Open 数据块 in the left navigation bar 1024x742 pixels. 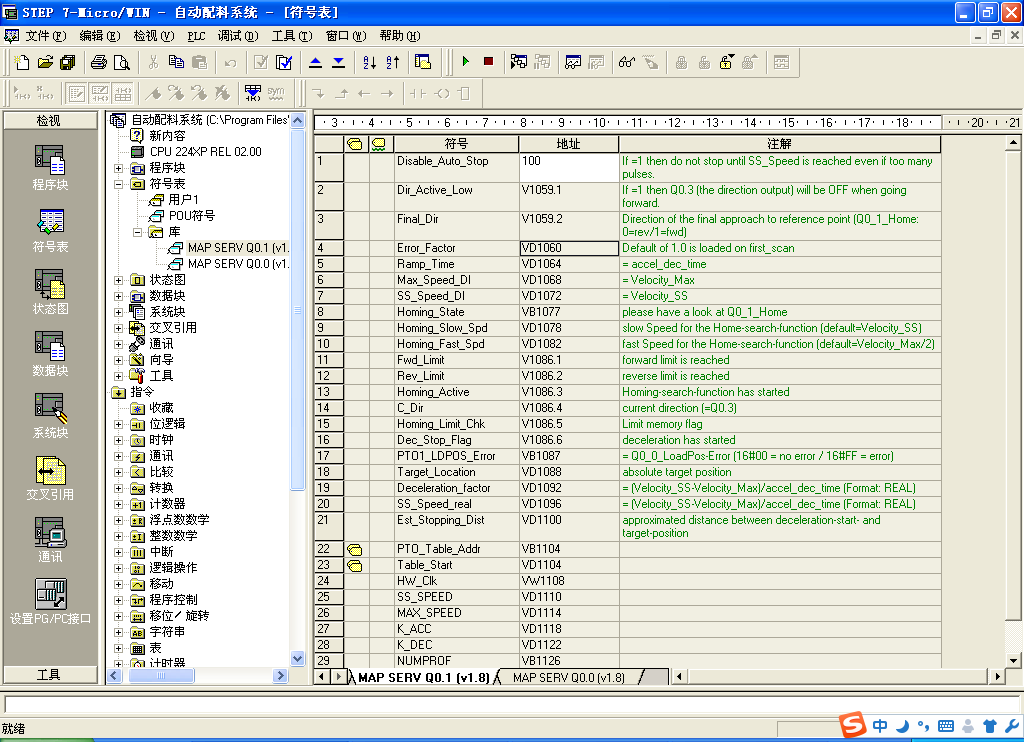[50, 354]
